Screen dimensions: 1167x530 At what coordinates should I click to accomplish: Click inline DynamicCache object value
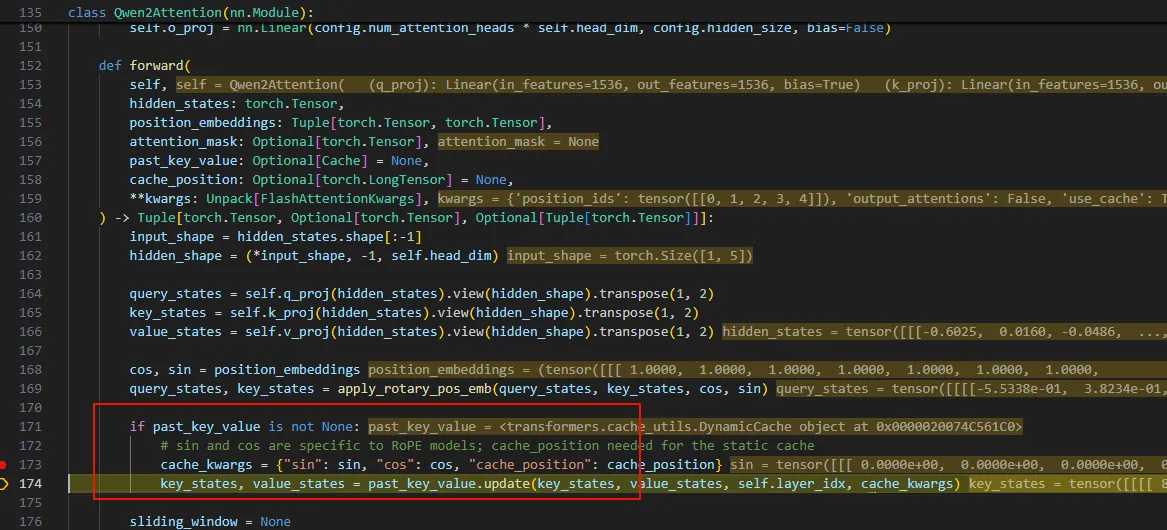point(695,427)
